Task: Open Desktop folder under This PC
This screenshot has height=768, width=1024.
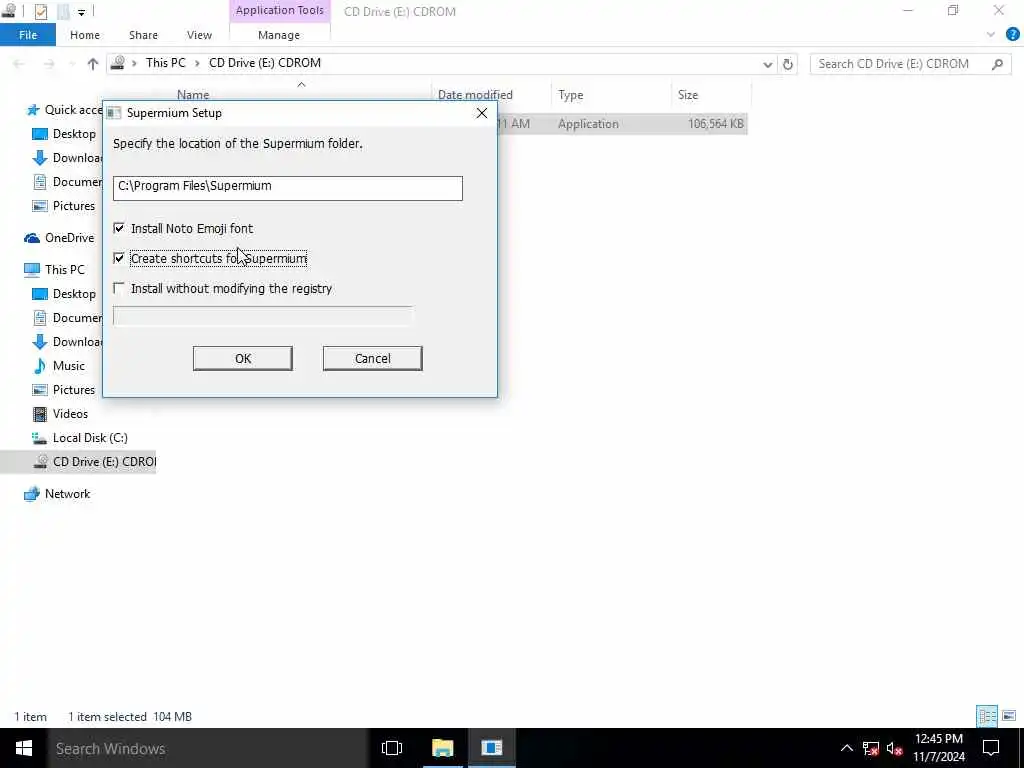Action: (74, 294)
